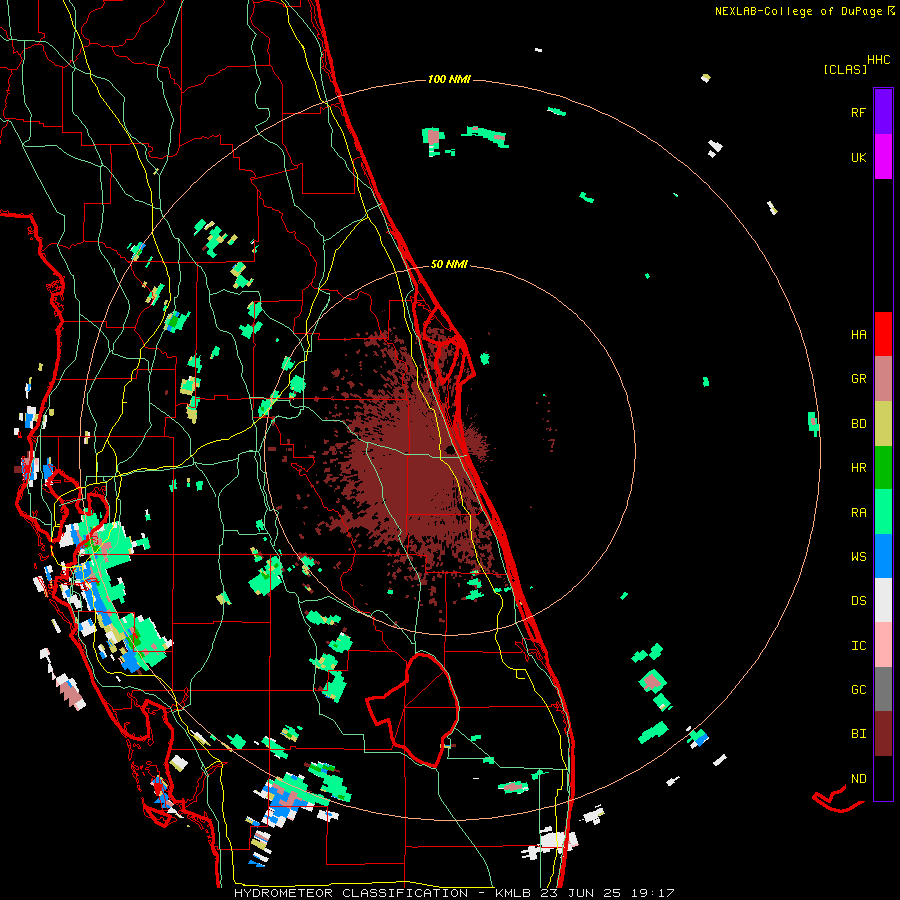
Task: Click the WS blue legend swatch
Action: pyautogui.click(x=883, y=556)
